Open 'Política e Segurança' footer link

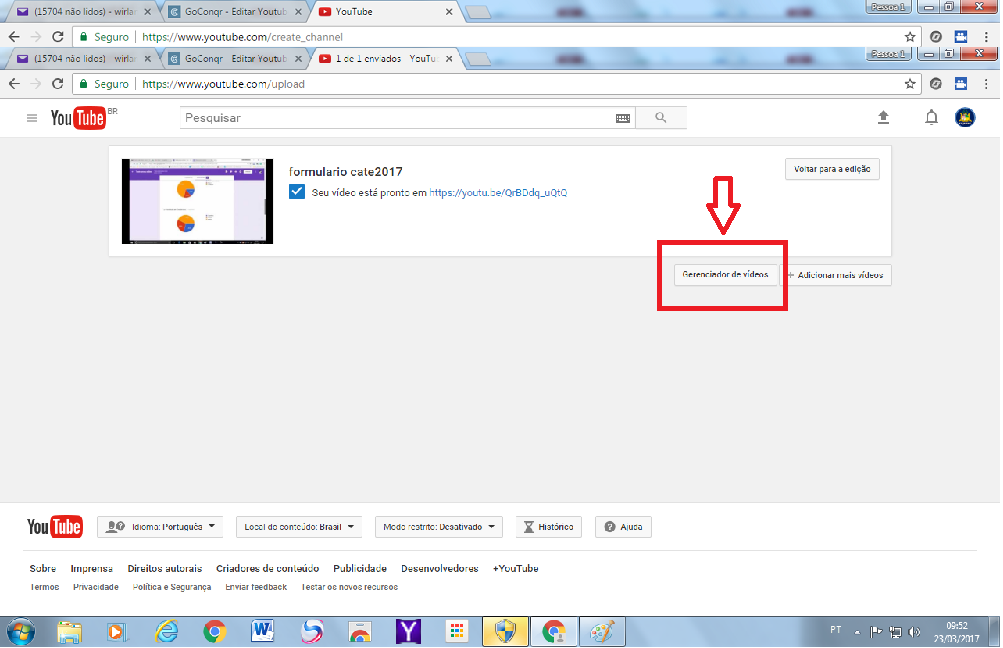pos(171,587)
